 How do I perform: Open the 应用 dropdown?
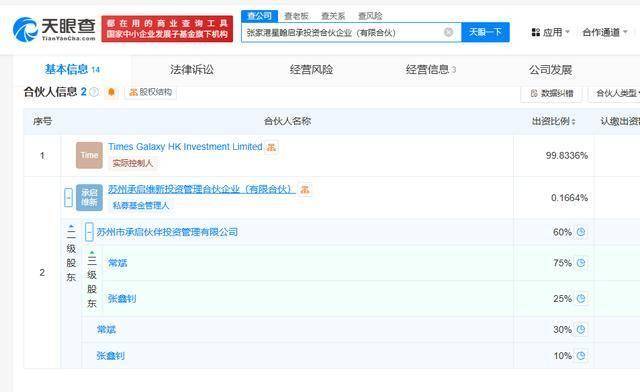(551, 32)
